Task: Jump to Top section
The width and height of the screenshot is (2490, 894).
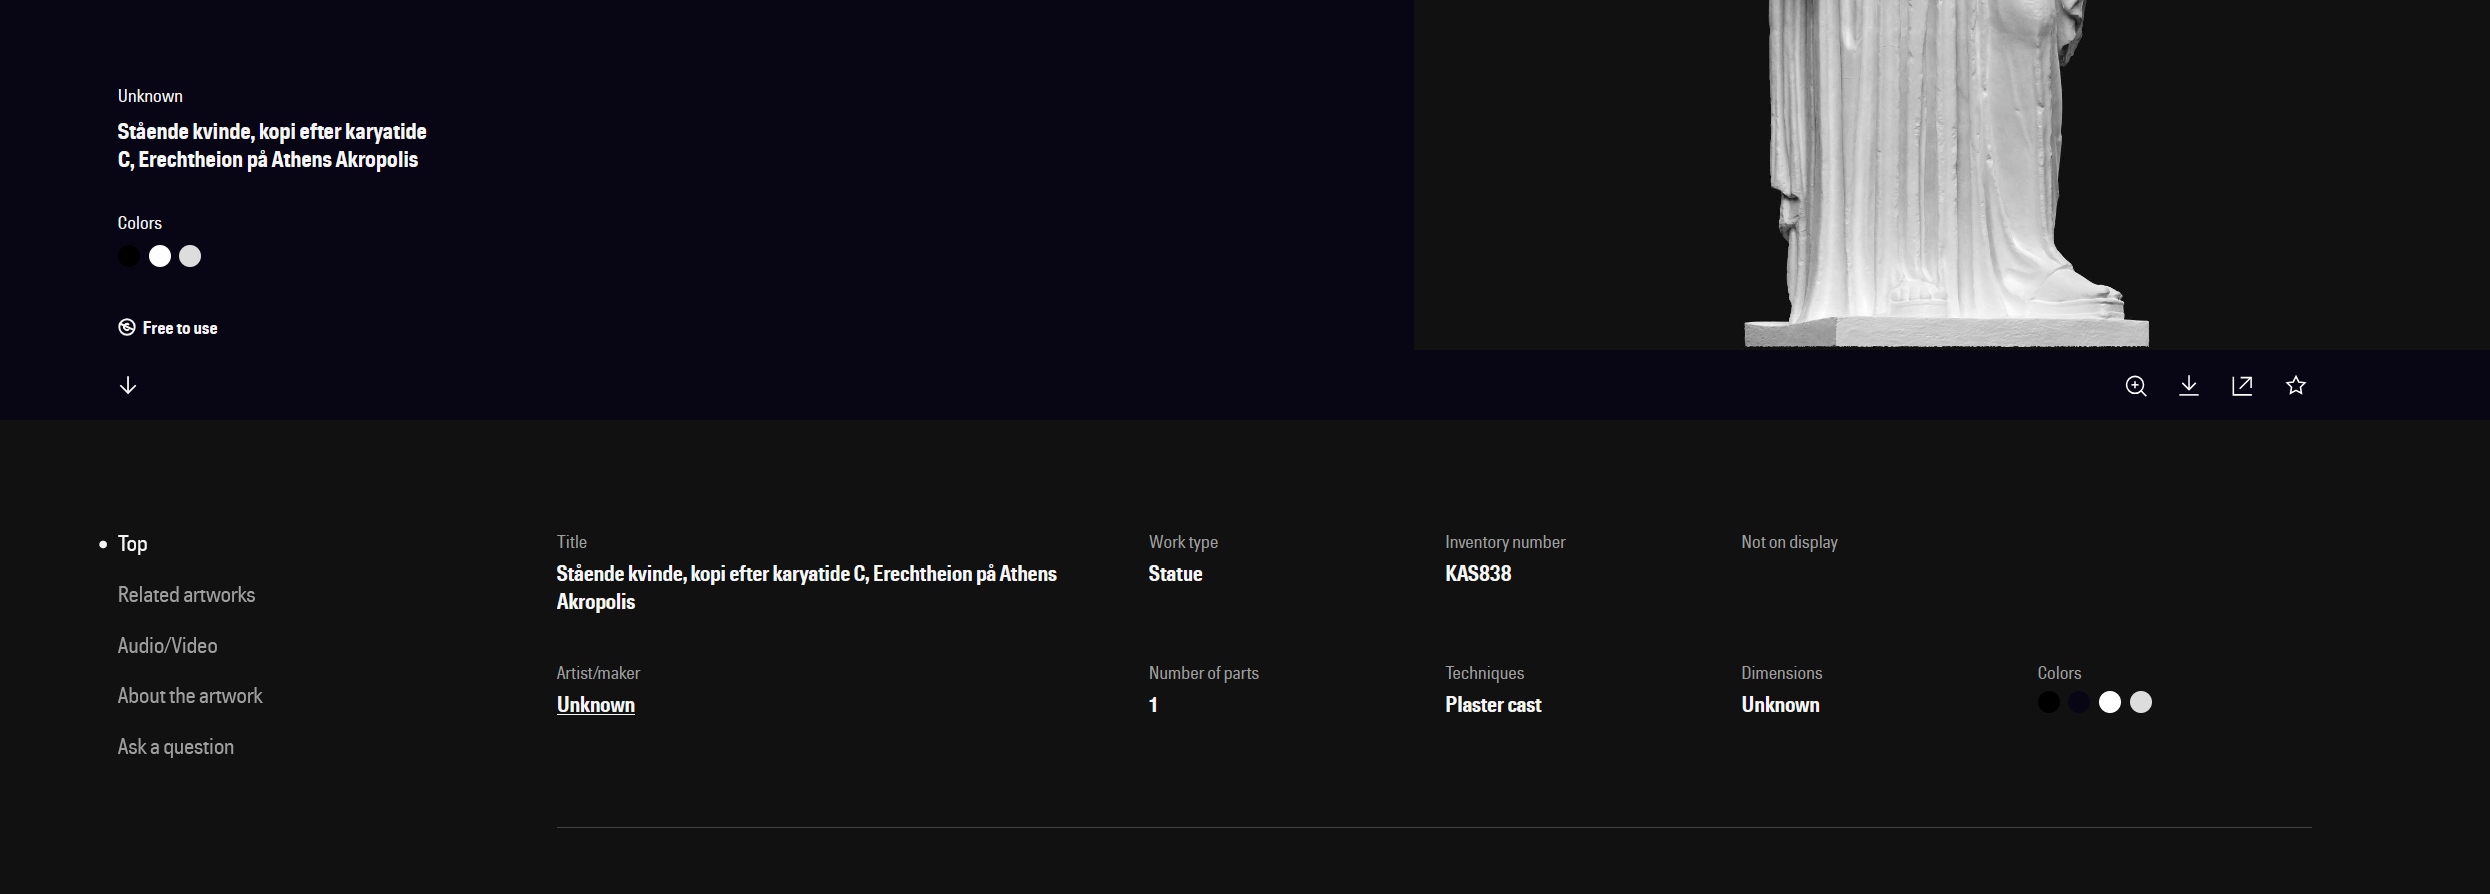Action: tap(132, 544)
